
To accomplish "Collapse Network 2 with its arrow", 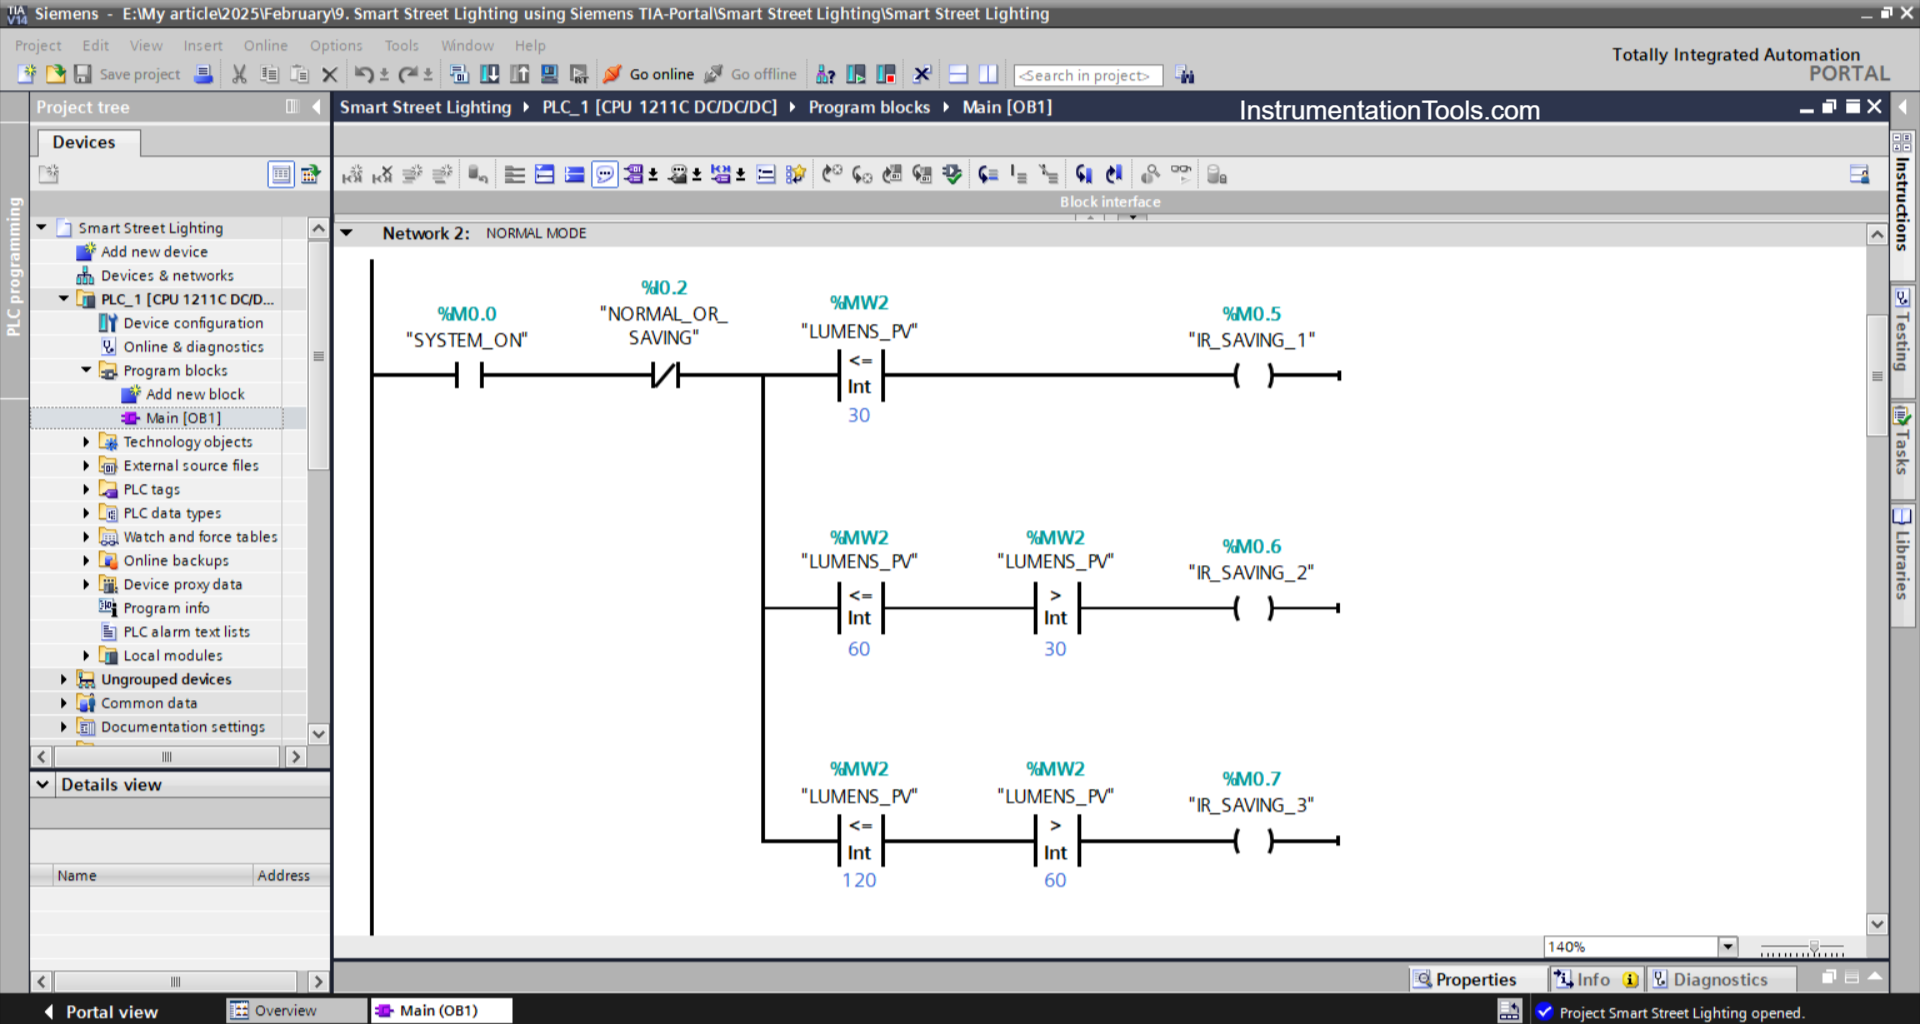I will pyautogui.click(x=347, y=233).
